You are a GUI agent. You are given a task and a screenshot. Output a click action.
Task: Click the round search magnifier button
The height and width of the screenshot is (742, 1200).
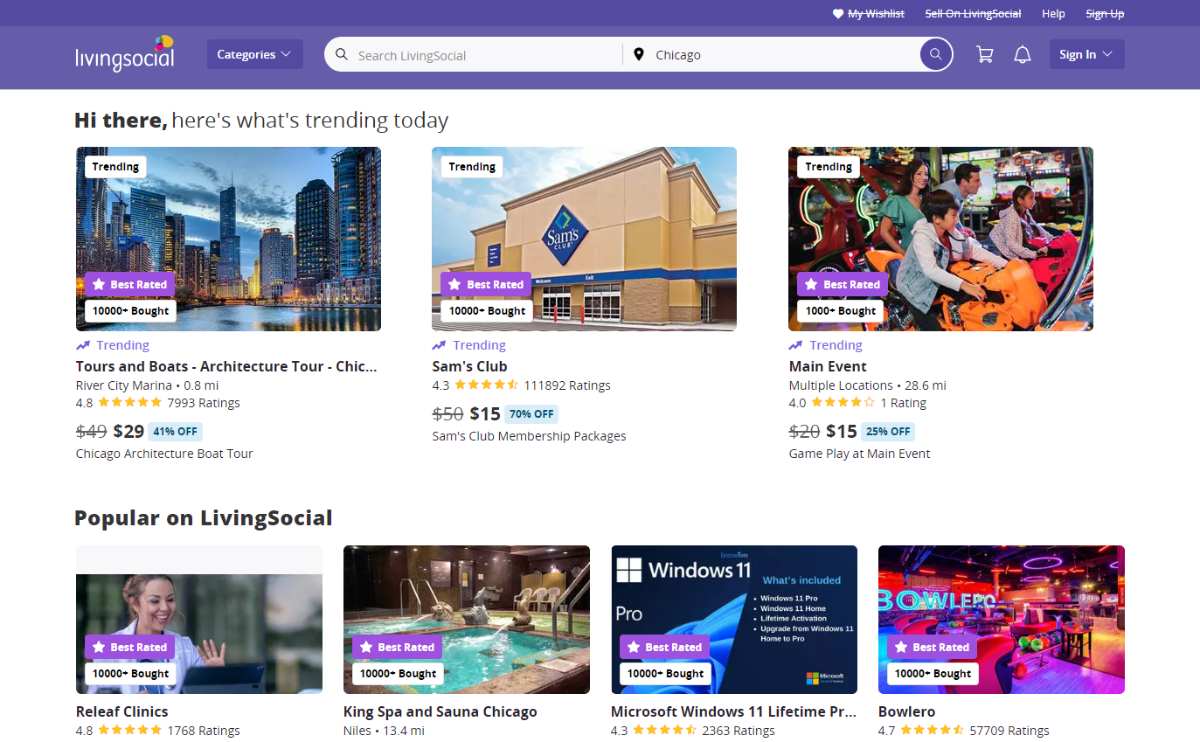935,55
